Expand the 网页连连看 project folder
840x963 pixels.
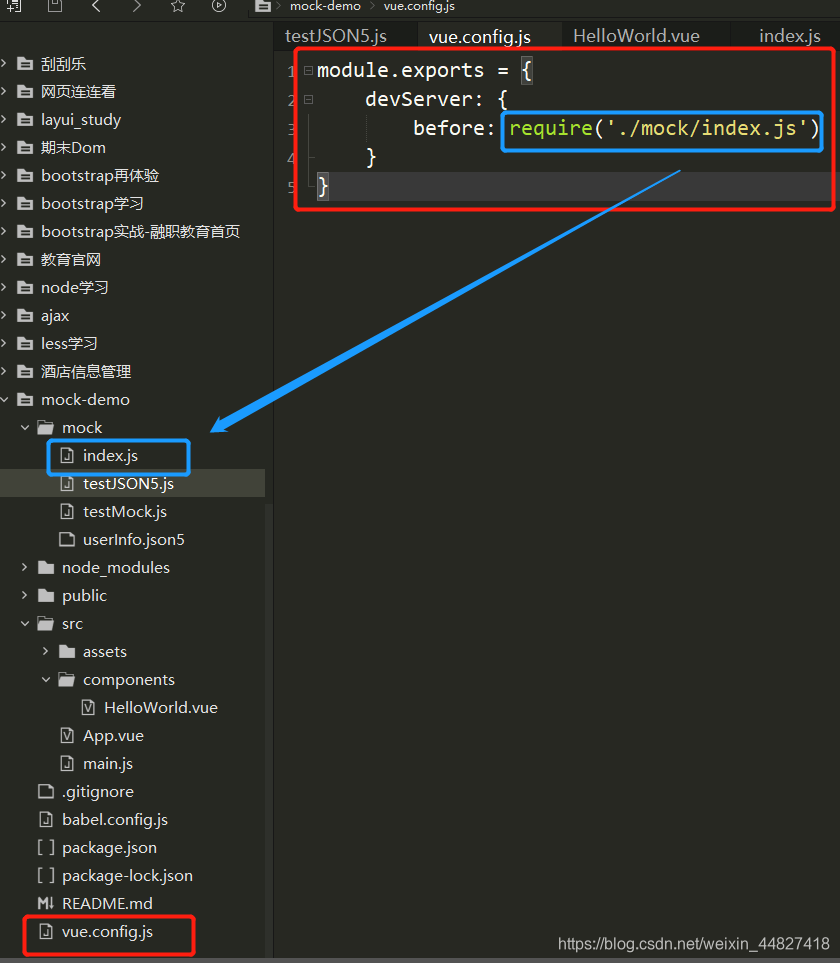4,92
